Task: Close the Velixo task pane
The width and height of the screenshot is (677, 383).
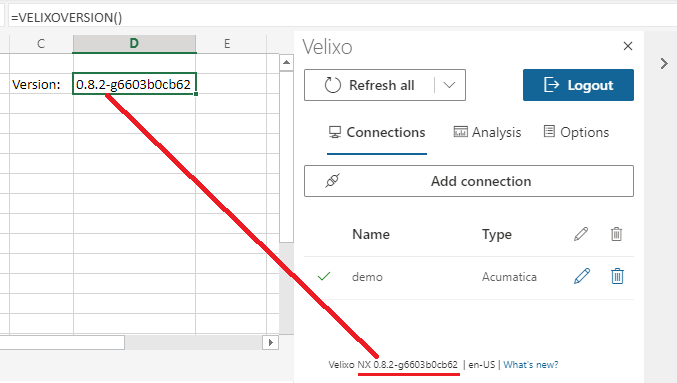Action: coord(628,46)
